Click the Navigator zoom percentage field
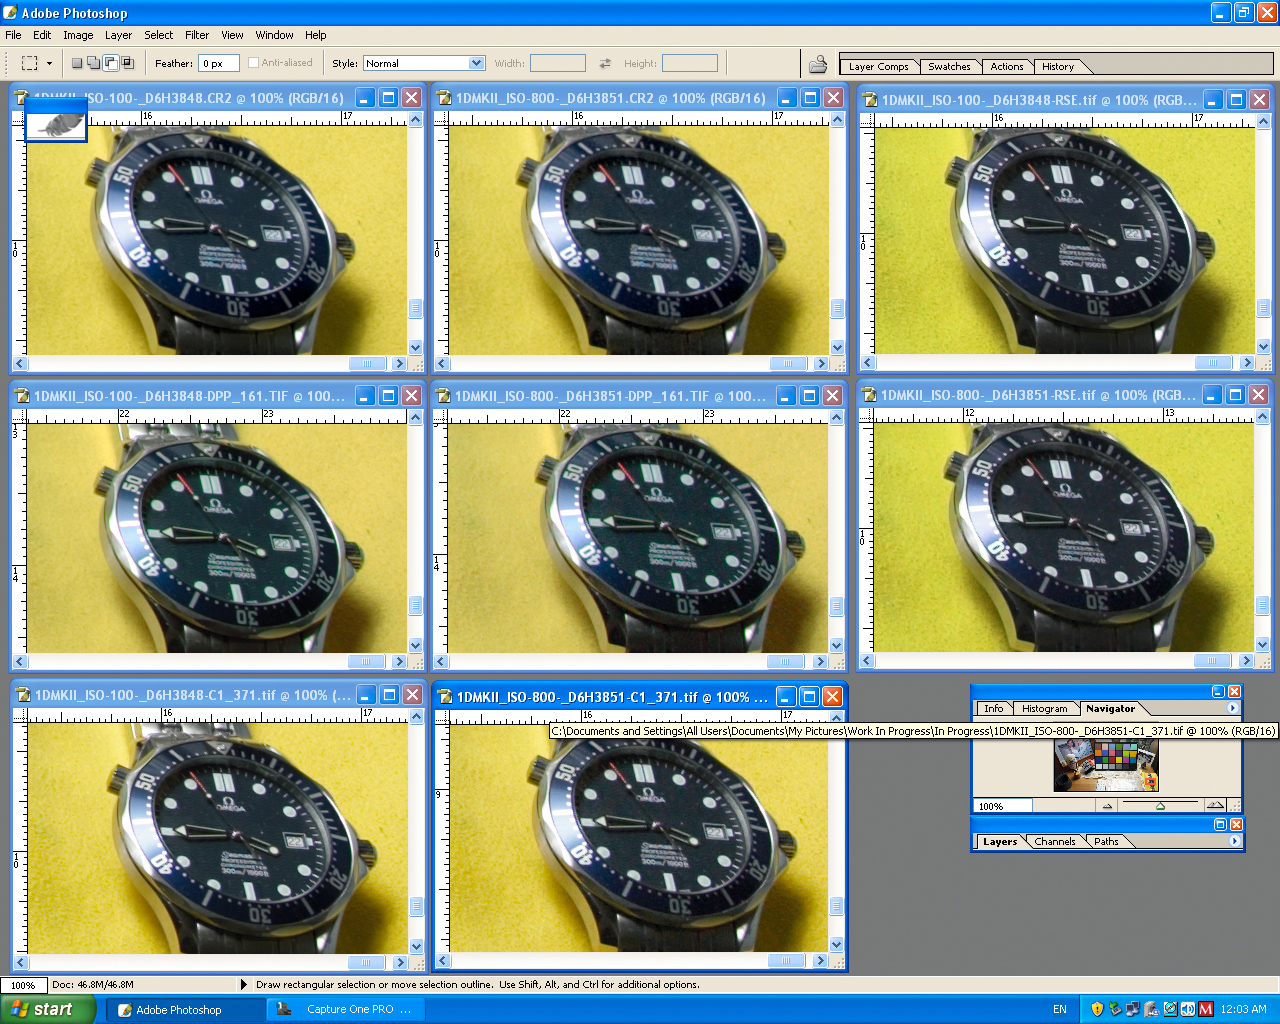The height and width of the screenshot is (1024, 1280). point(1002,806)
